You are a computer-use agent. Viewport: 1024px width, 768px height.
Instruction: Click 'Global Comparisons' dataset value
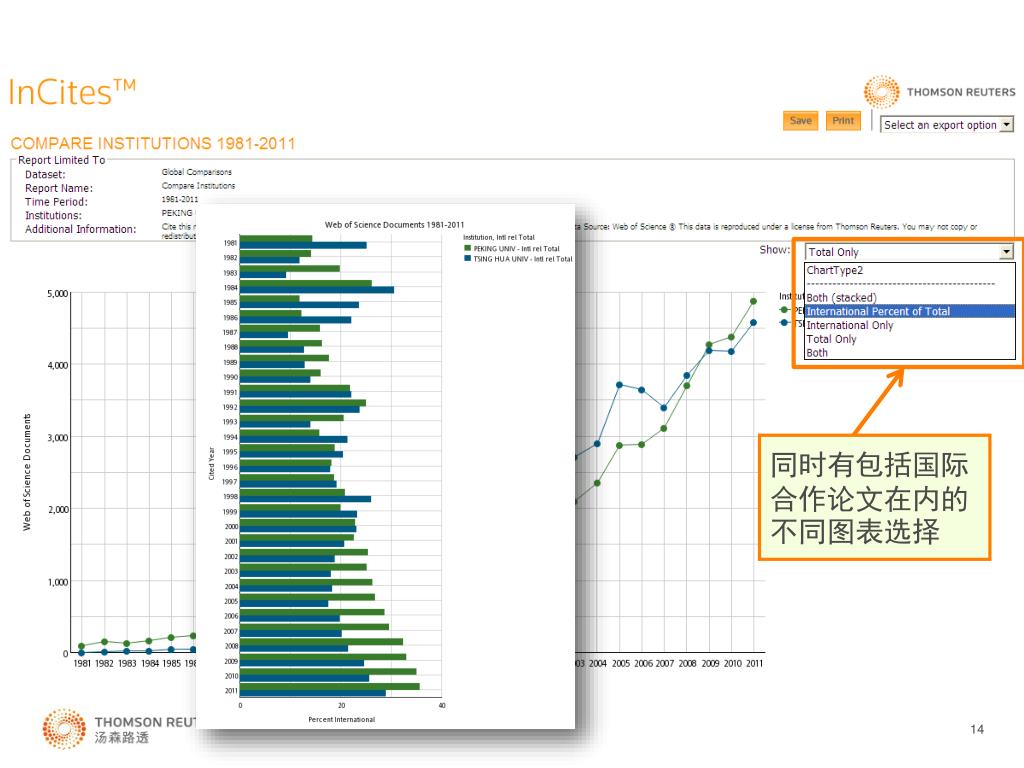pyautogui.click(x=197, y=172)
